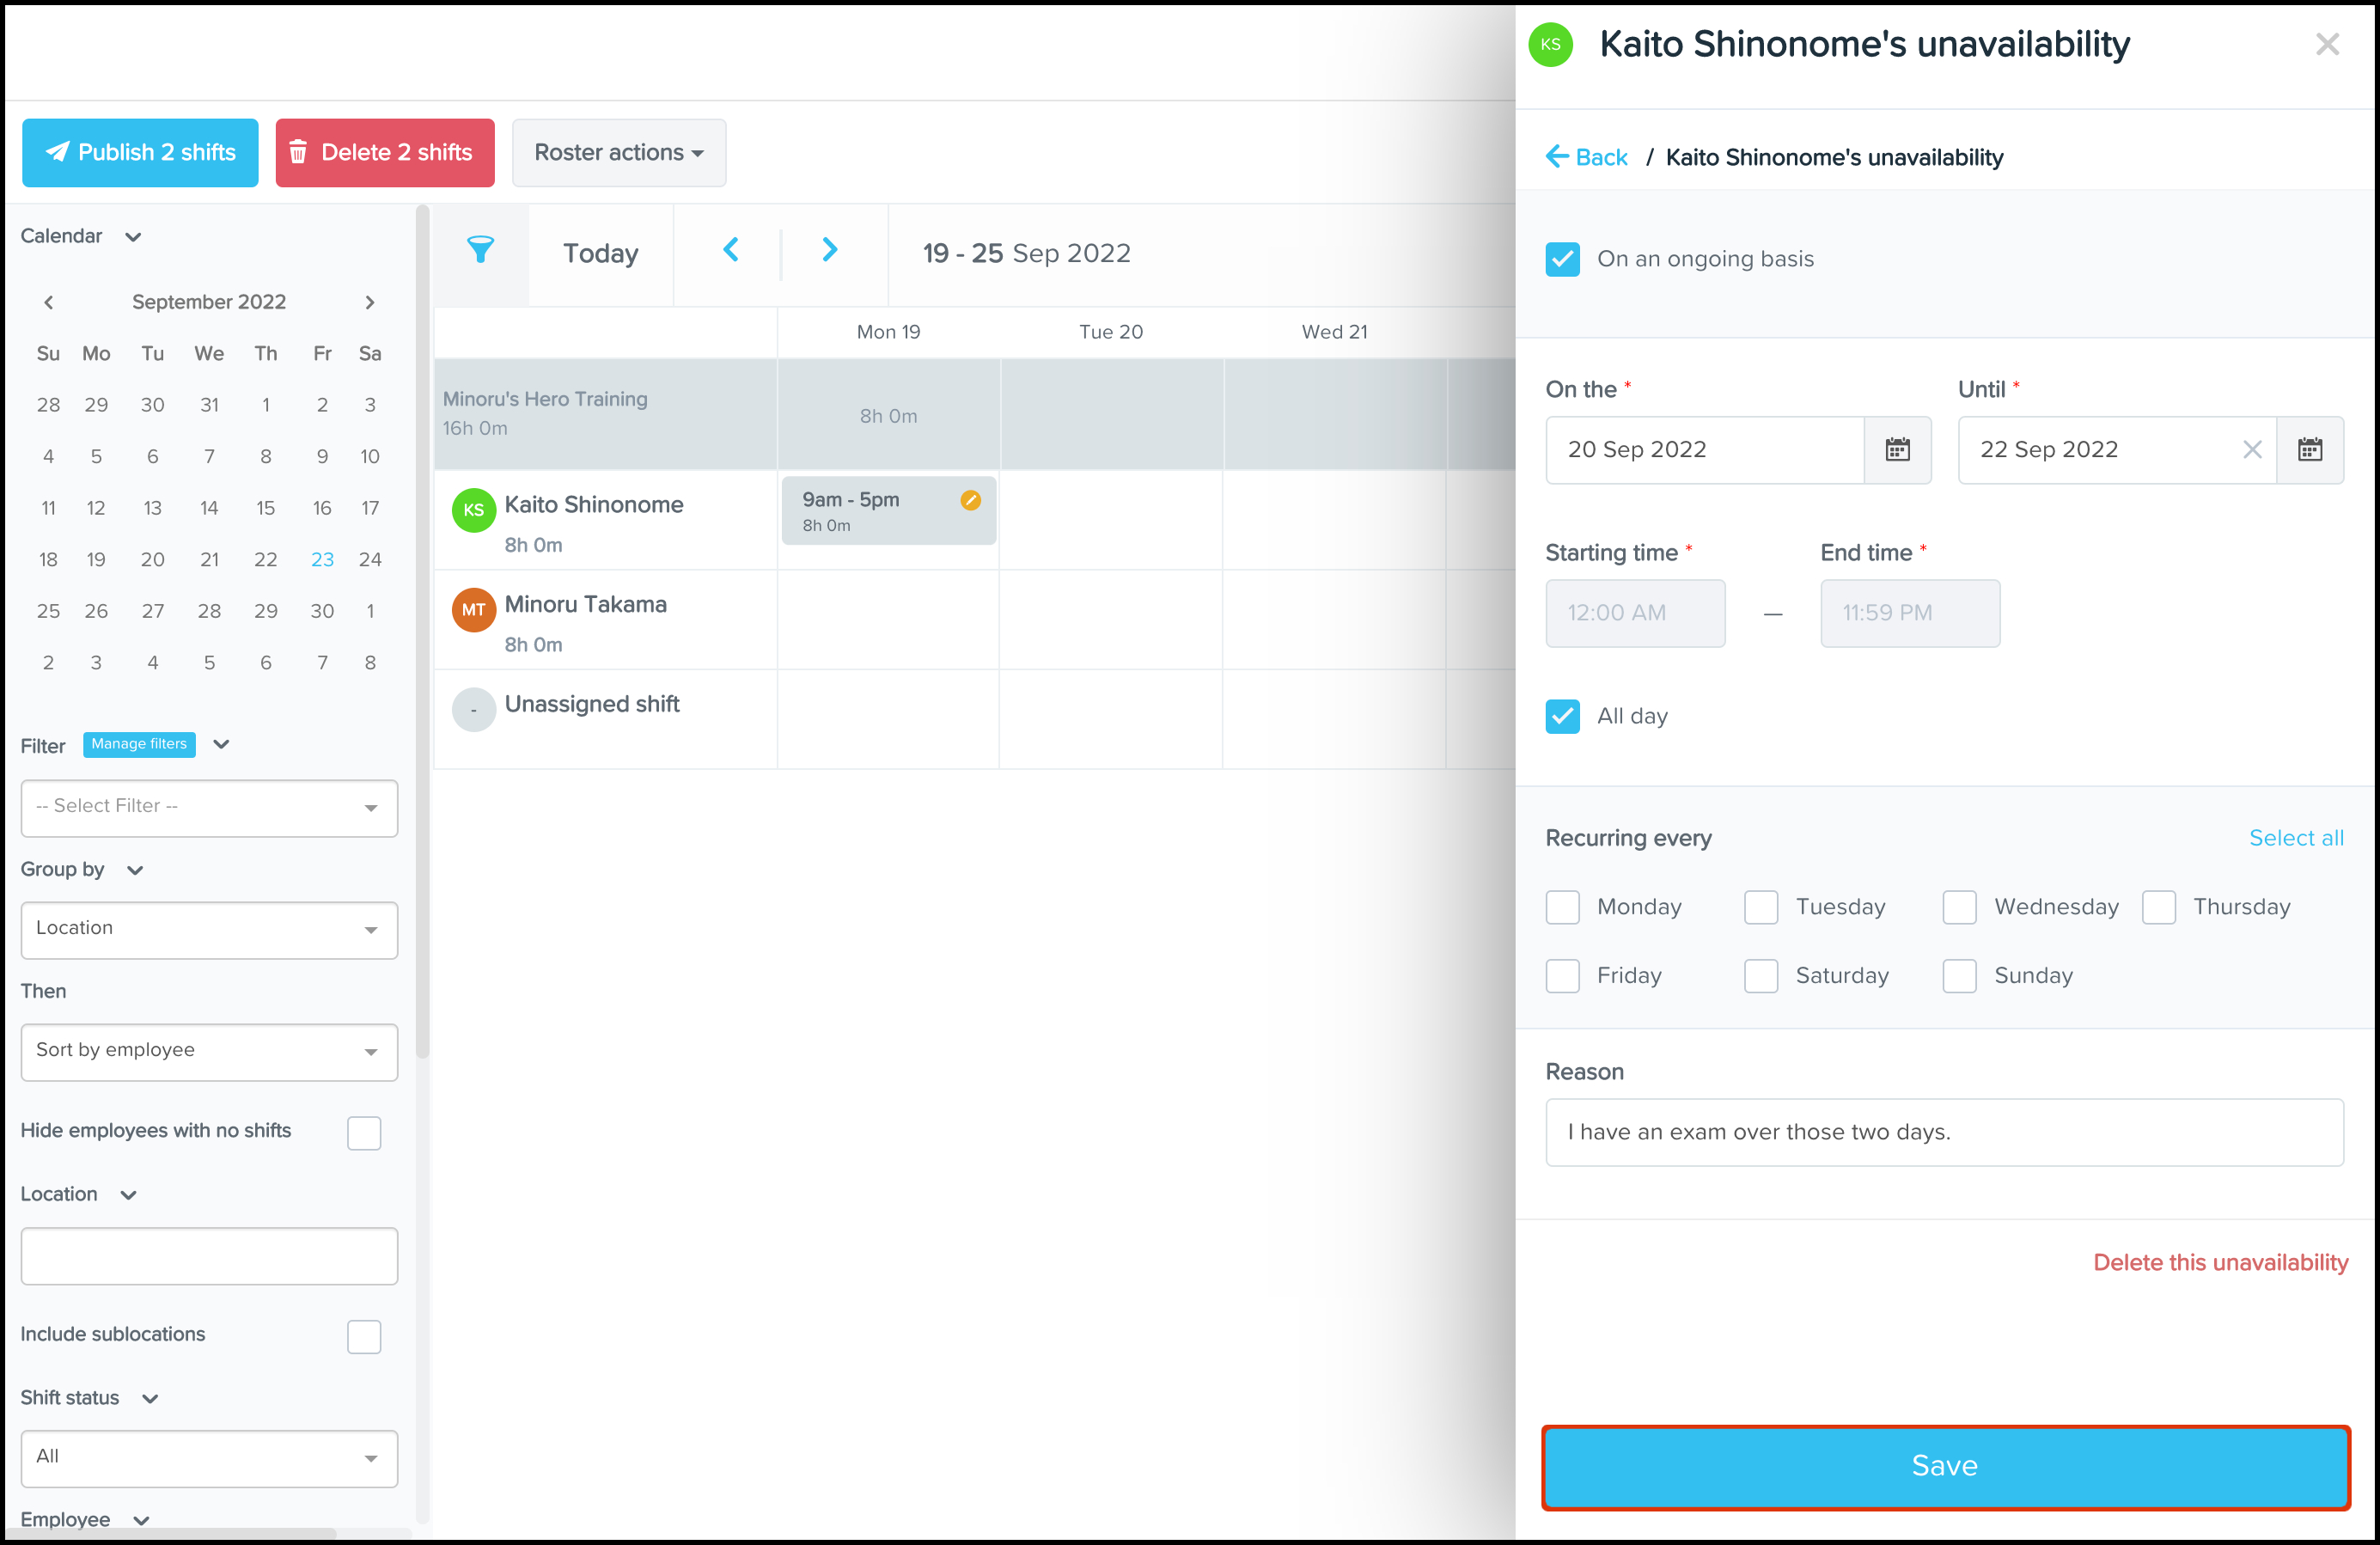The width and height of the screenshot is (2380, 1545).
Task: Click the roster filter funnel icon
Action: 480,251
